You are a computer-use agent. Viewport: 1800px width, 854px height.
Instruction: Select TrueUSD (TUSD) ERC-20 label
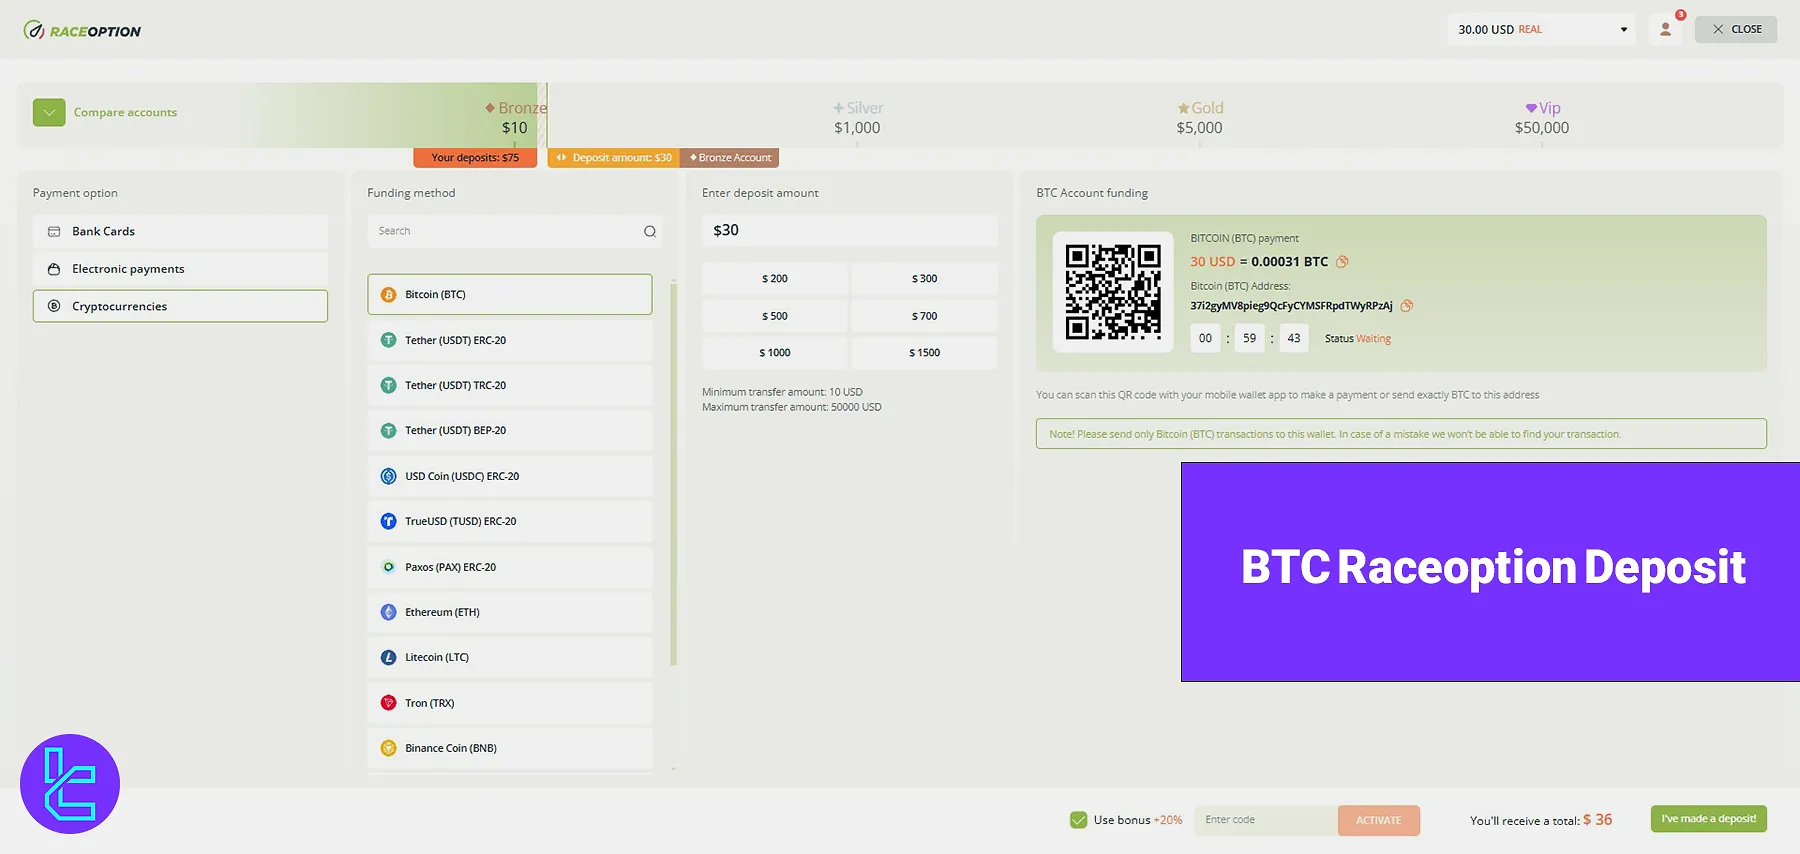click(x=460, y=521)
